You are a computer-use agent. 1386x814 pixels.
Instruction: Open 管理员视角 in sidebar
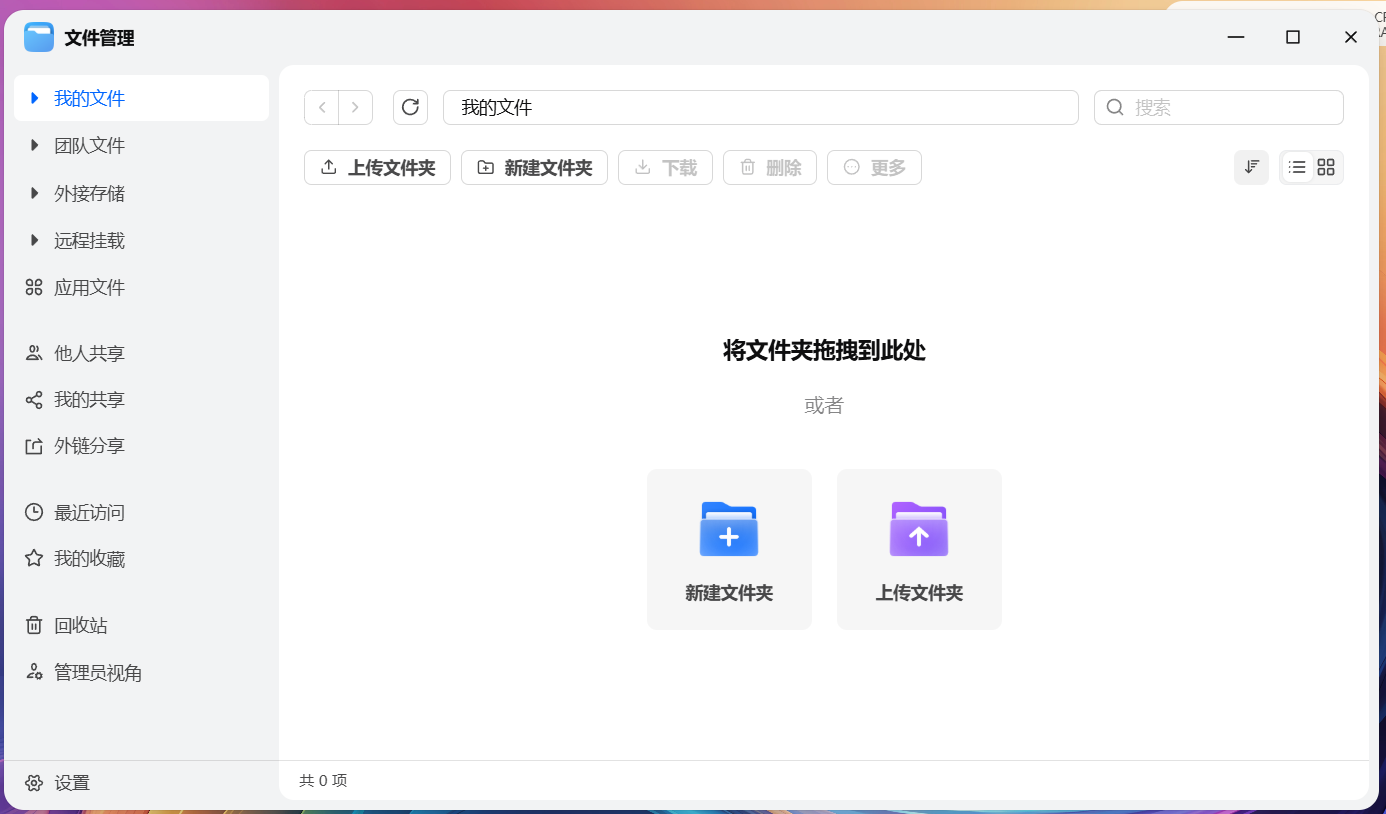click(x=97, y=673)
